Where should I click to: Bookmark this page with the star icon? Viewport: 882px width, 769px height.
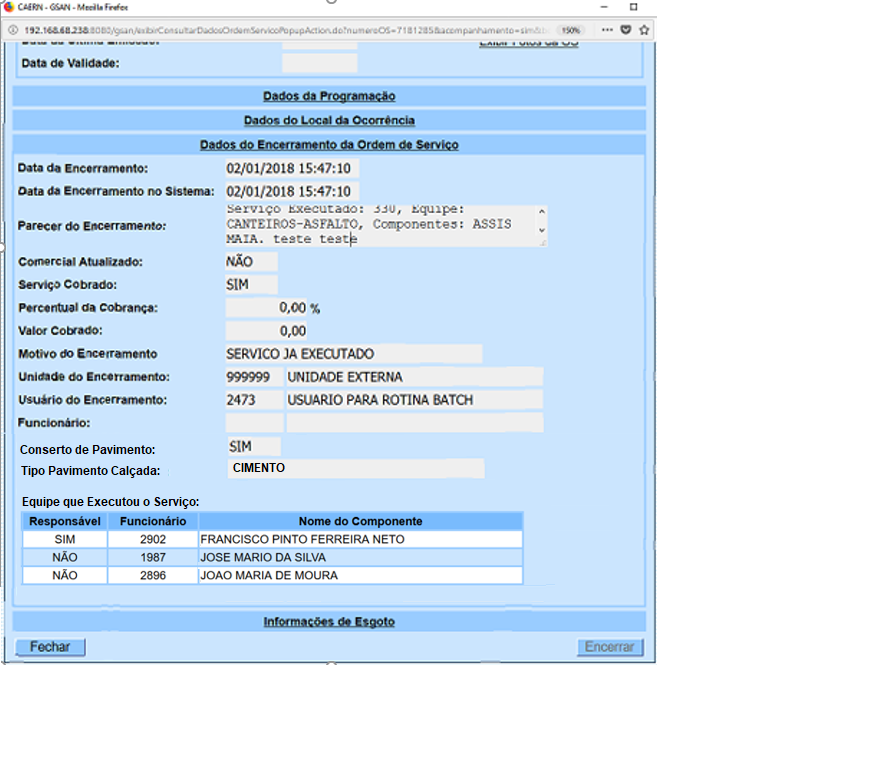coord(643,30)
